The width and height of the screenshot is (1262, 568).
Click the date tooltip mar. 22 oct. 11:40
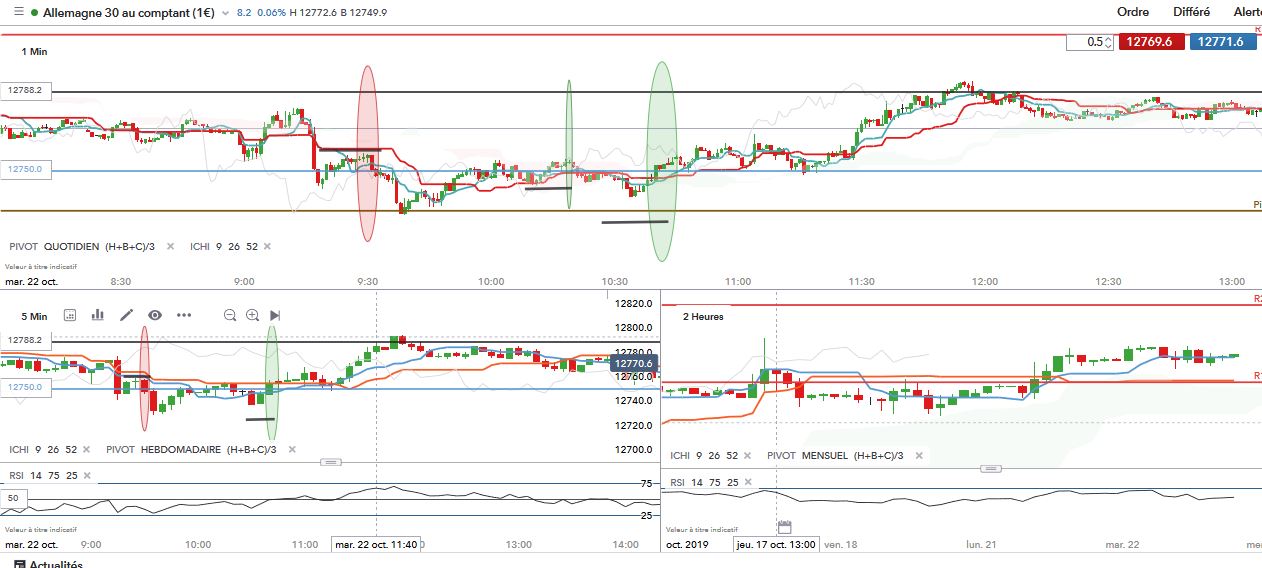click(x=376, y=544)
